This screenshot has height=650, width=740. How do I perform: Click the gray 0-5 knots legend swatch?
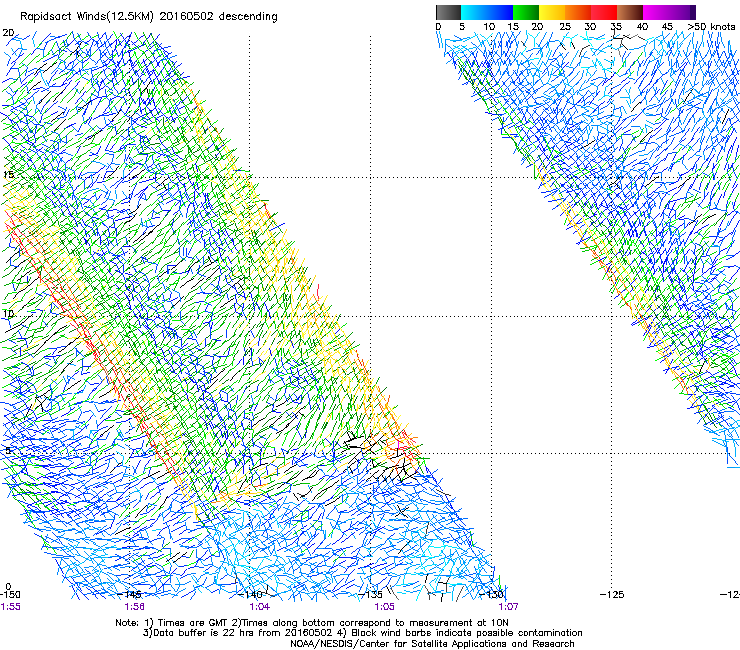tap(448, 12)
